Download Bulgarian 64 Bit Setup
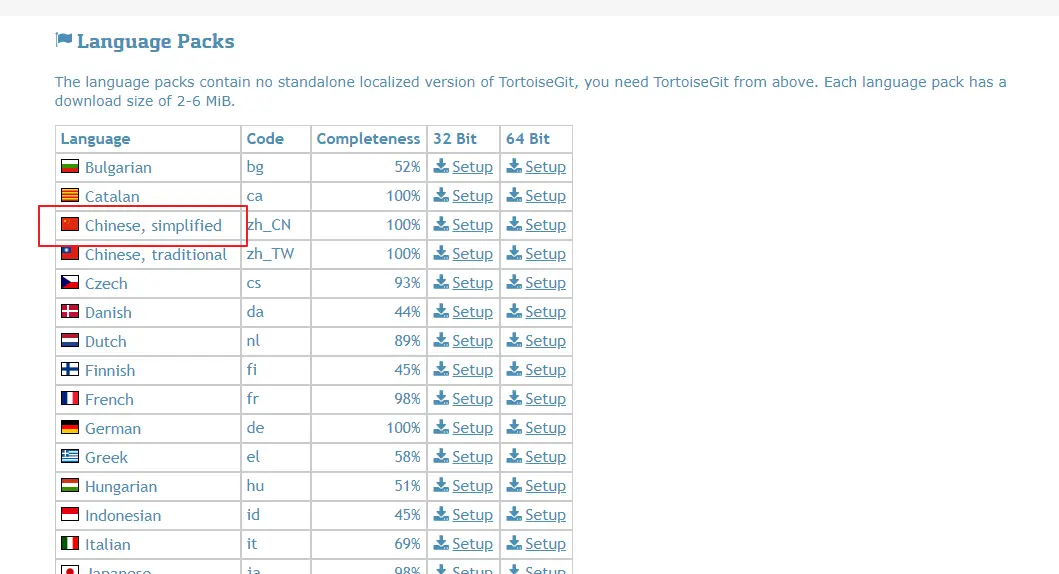1059x574 pixels. (536, 167)
